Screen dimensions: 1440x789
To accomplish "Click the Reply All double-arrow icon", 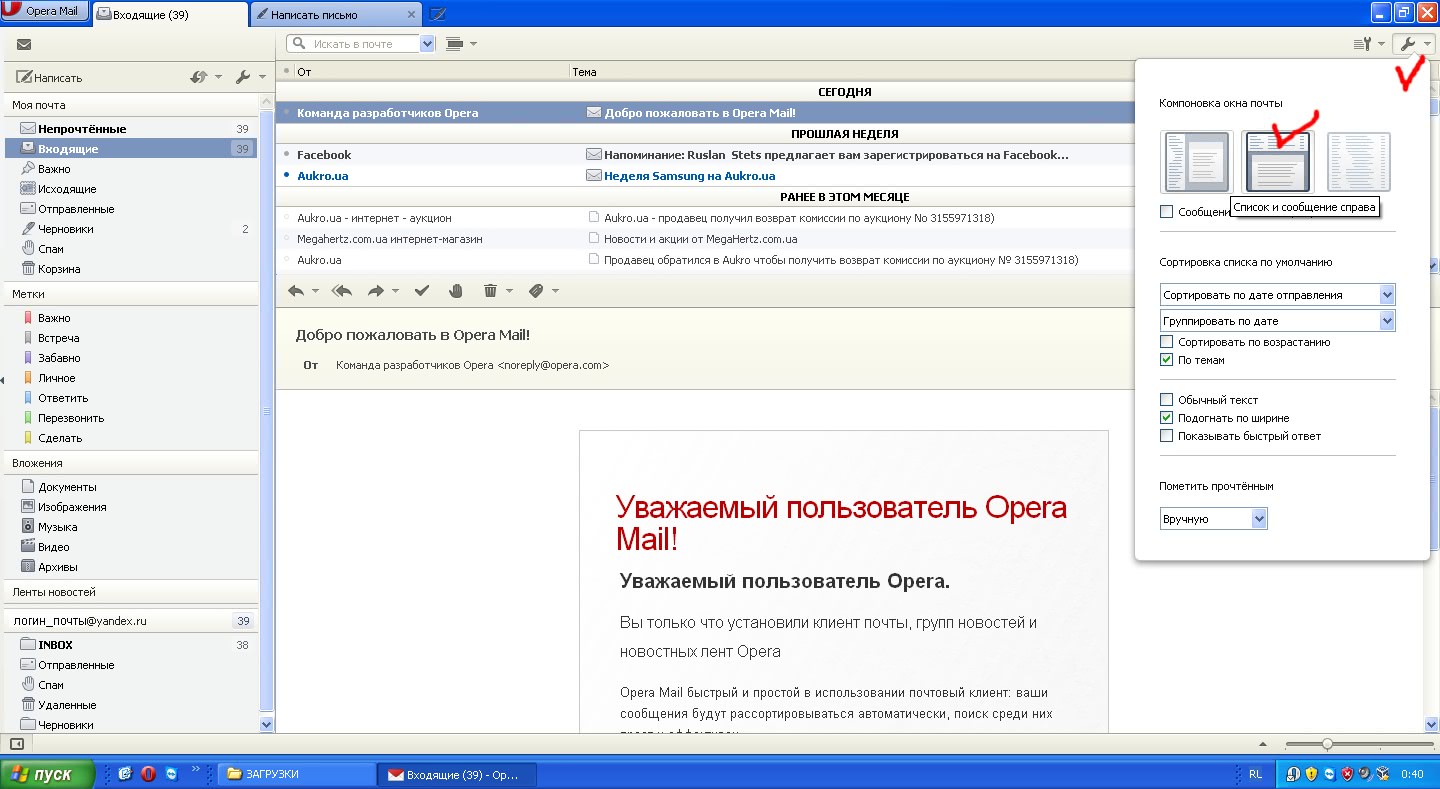I will click(x=342, y=291).
